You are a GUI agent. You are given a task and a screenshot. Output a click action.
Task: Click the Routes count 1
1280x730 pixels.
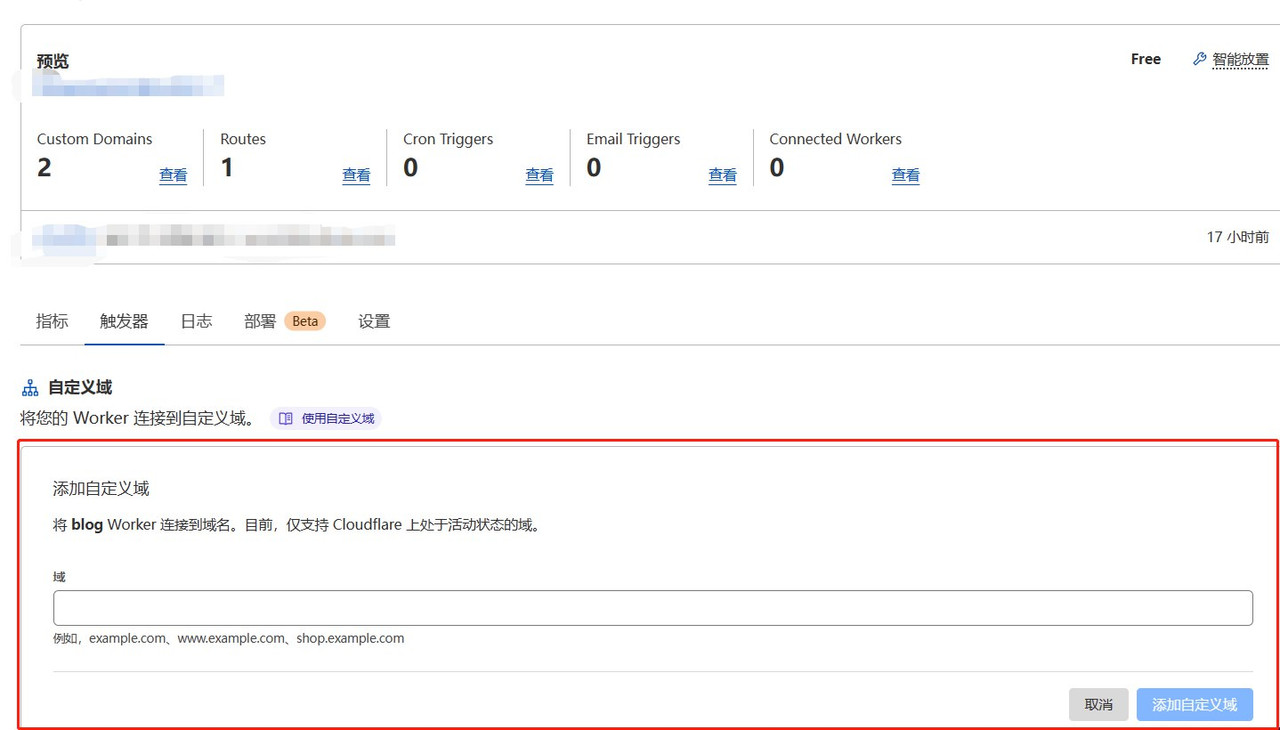[227, 168]
